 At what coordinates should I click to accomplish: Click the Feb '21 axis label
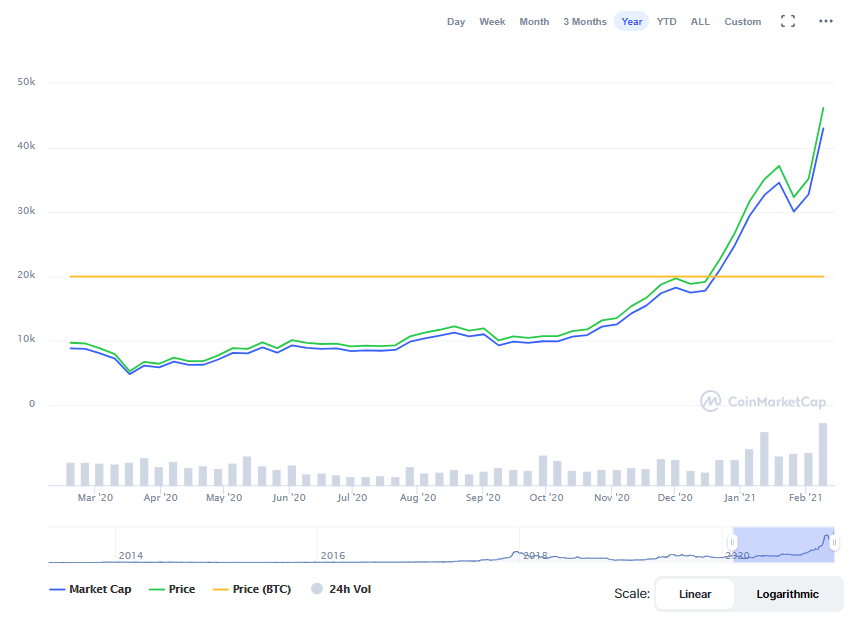click(806, 497)
